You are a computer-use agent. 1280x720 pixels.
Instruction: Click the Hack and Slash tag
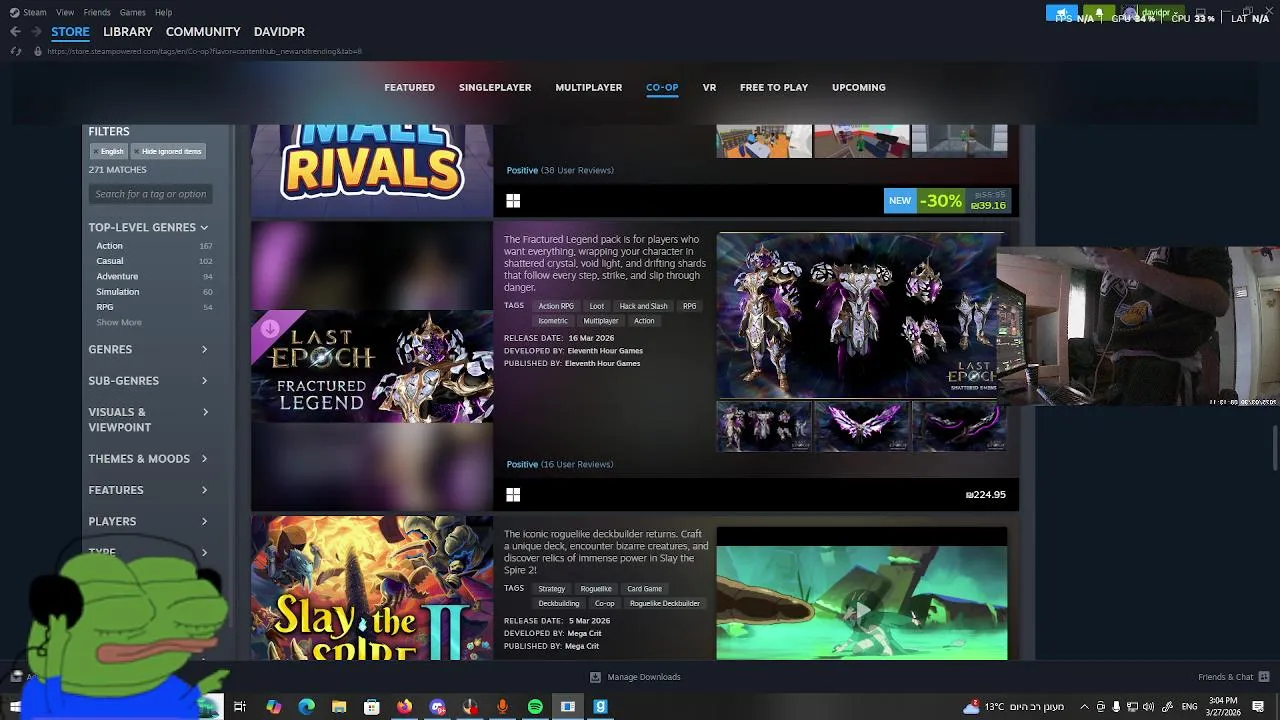coord(643,306)
